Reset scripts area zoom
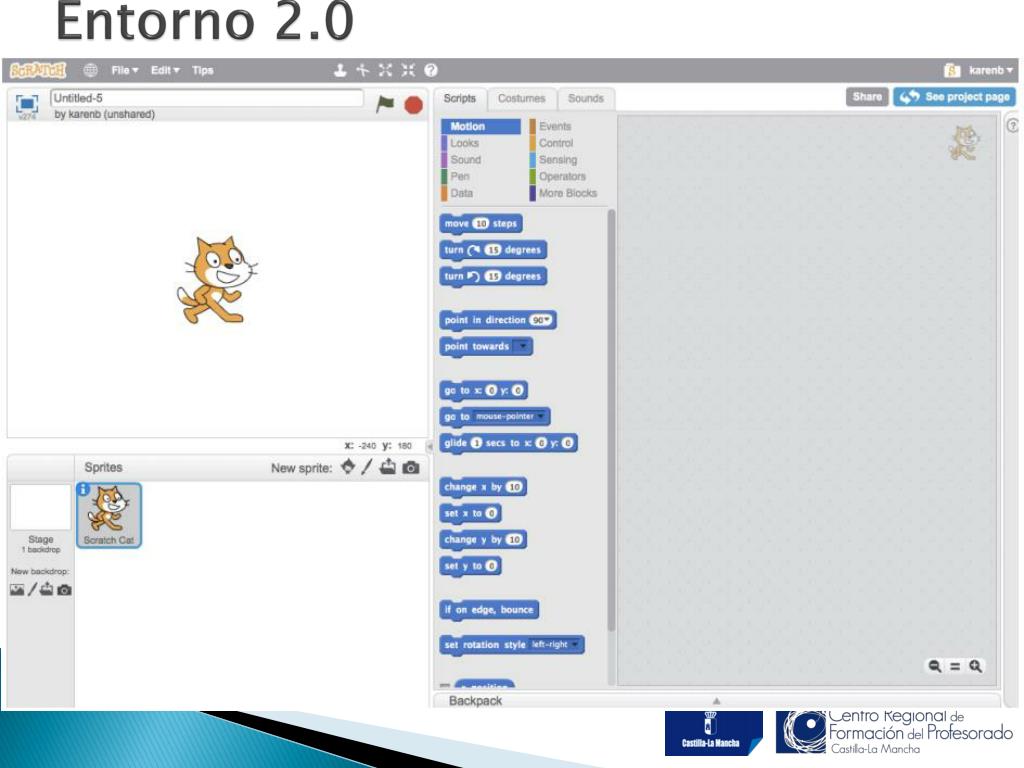1024x768 pixels. tap(955, 666)
